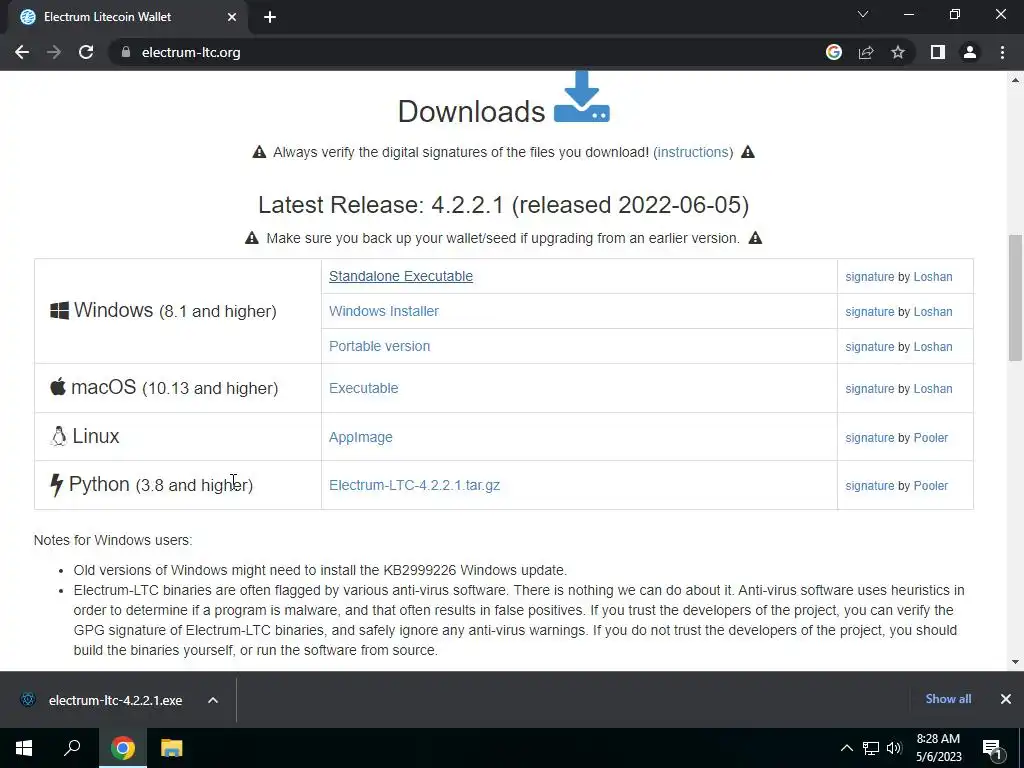The width and height of the screenshot is (1024, 768).
Task: Close the Electrum Litecoin Wallet tab
Action: [x=232, y=17]
